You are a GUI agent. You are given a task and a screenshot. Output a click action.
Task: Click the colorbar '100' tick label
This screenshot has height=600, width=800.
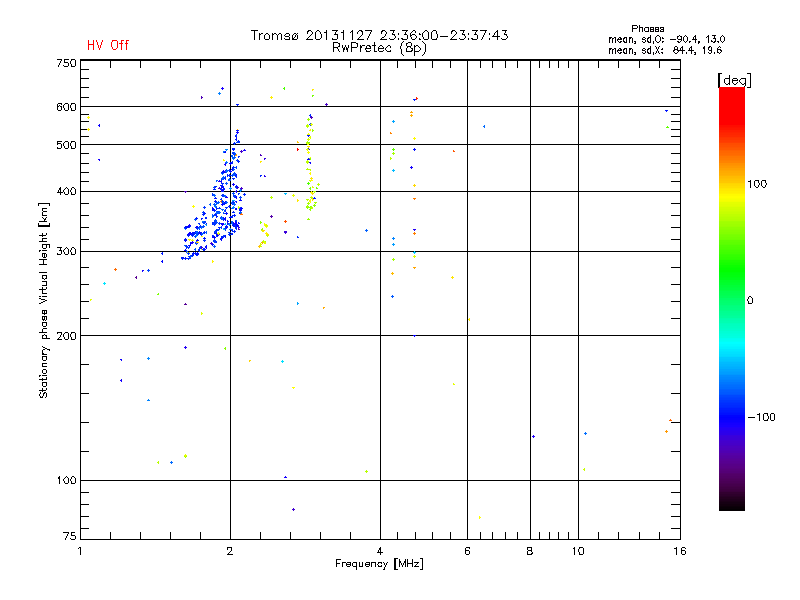pos(757,184)
